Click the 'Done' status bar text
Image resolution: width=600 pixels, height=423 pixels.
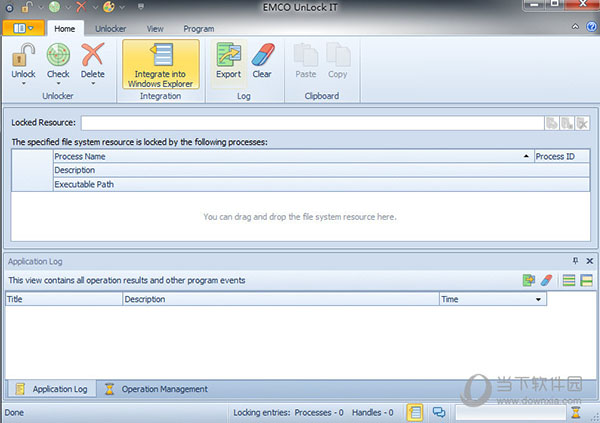tap(14, 413)
